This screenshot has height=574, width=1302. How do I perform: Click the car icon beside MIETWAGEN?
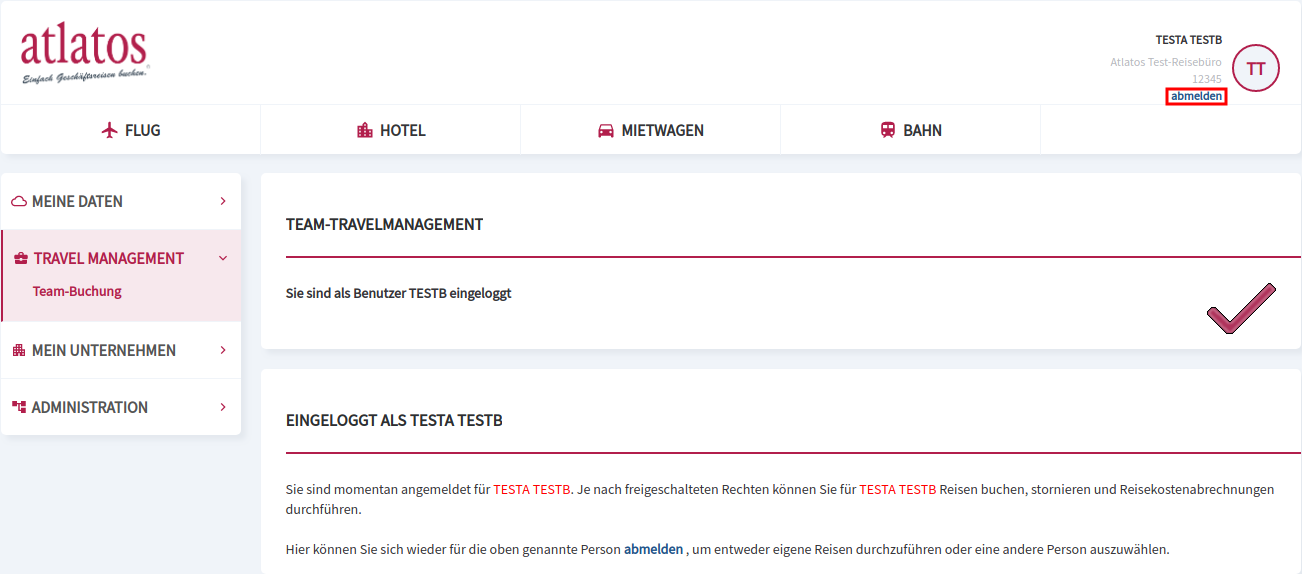606,130
